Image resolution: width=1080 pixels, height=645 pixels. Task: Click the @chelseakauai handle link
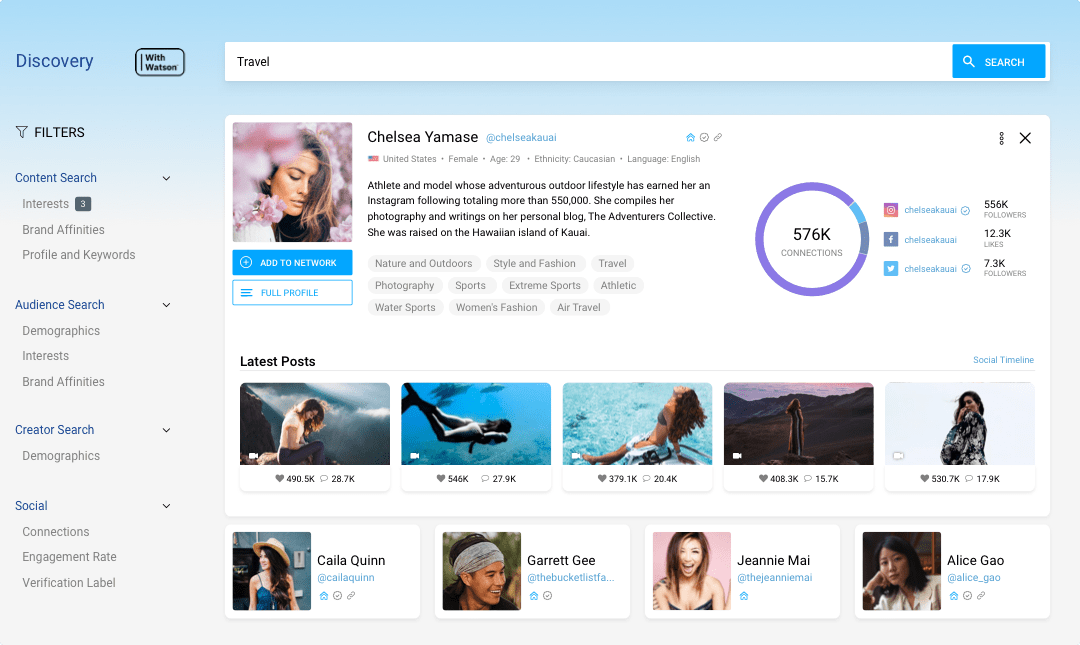tap(521, 138)
